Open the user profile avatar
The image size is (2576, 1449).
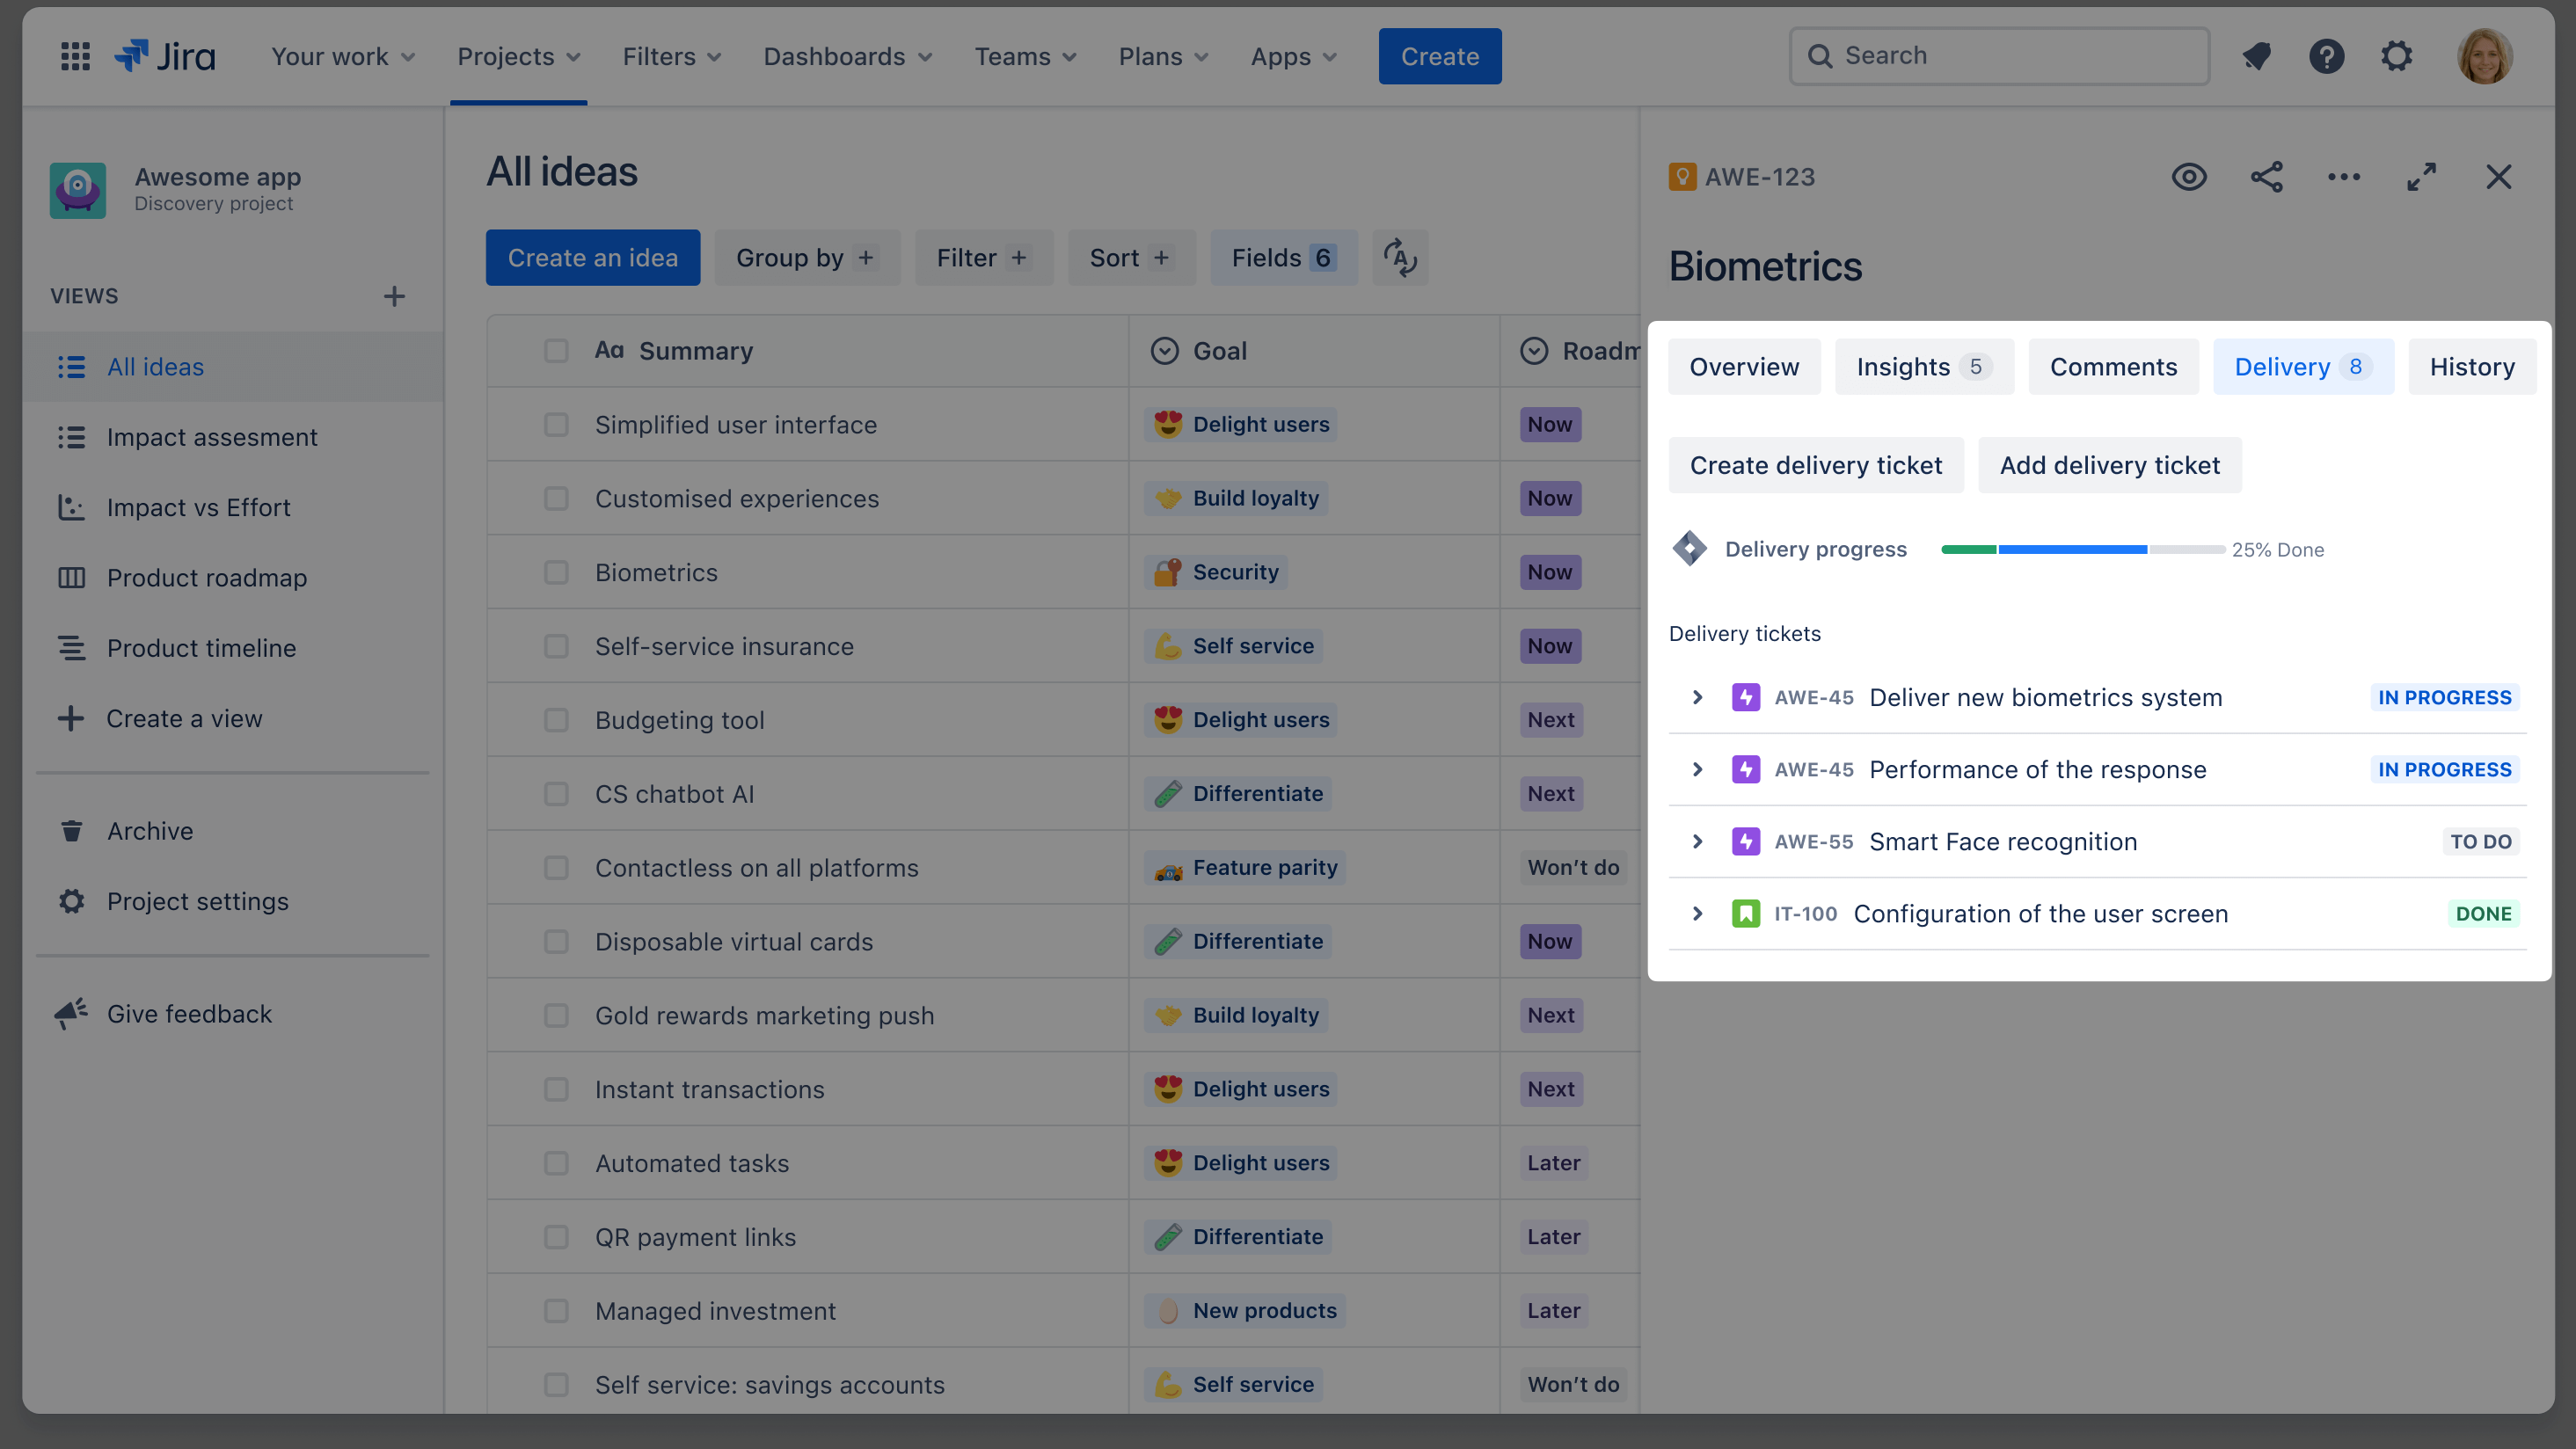coord(2485,56)
